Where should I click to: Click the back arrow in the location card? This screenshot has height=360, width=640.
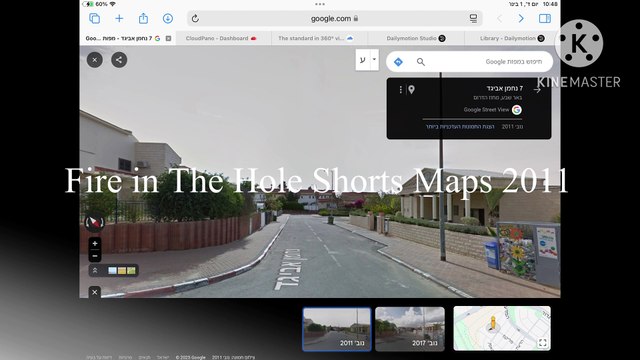pyautogui.click(x=537, y=90)
